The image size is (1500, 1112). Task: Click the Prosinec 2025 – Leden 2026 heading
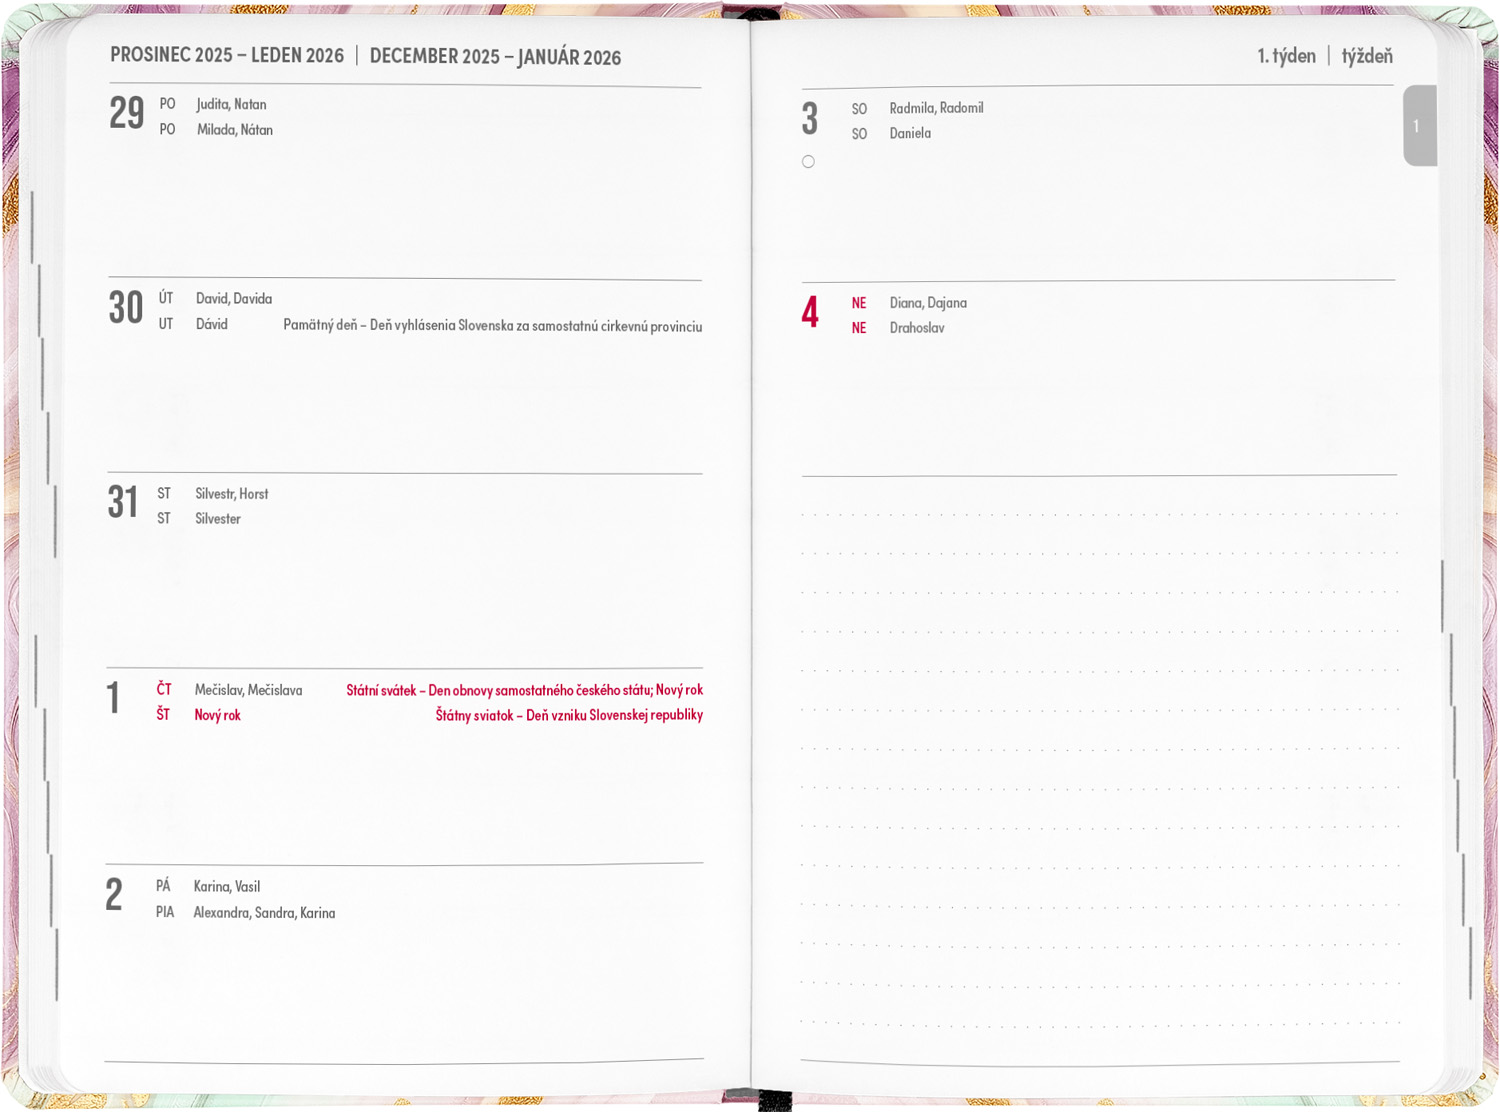pyautogui.click(x=227, y=56)
